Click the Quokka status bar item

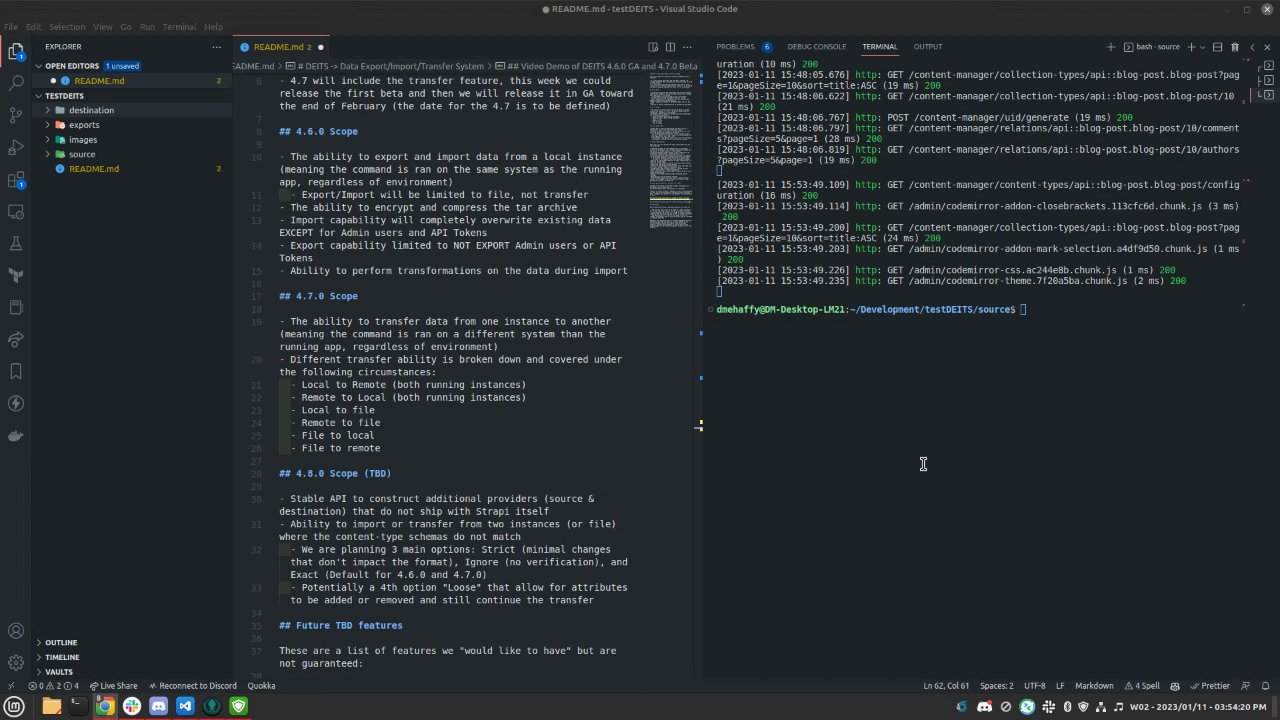[x=261, y=686]
